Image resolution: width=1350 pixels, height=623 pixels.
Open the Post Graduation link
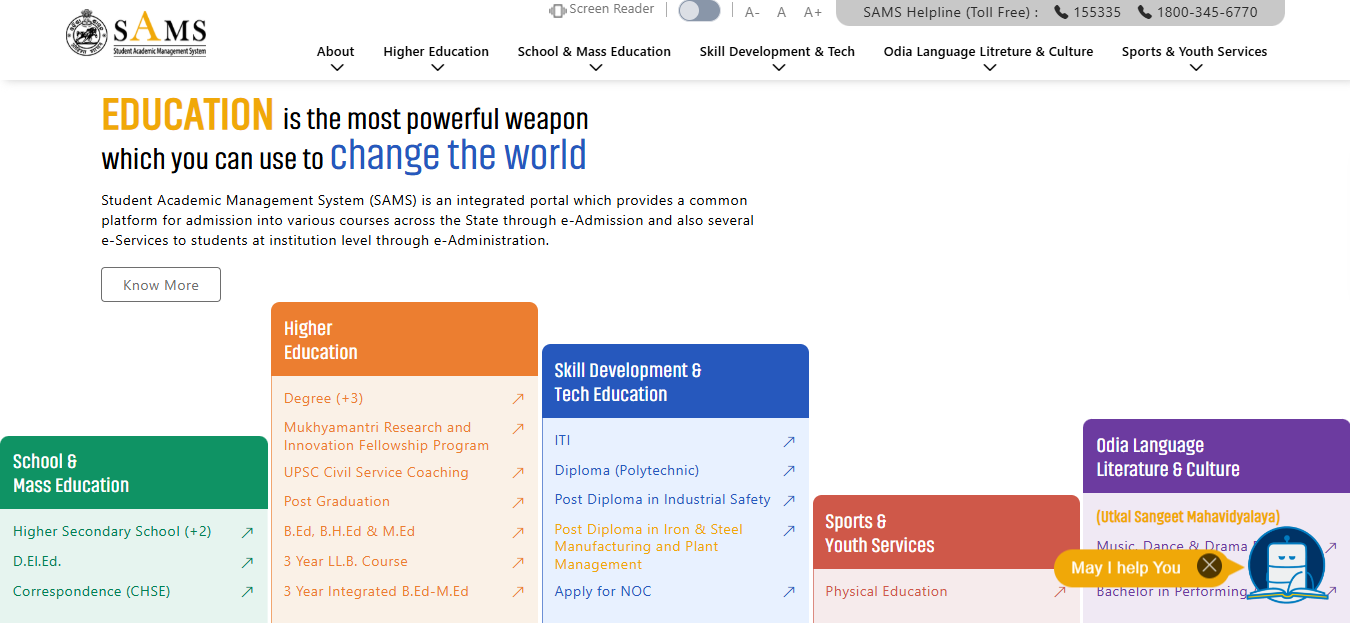(x=337, y=501)
